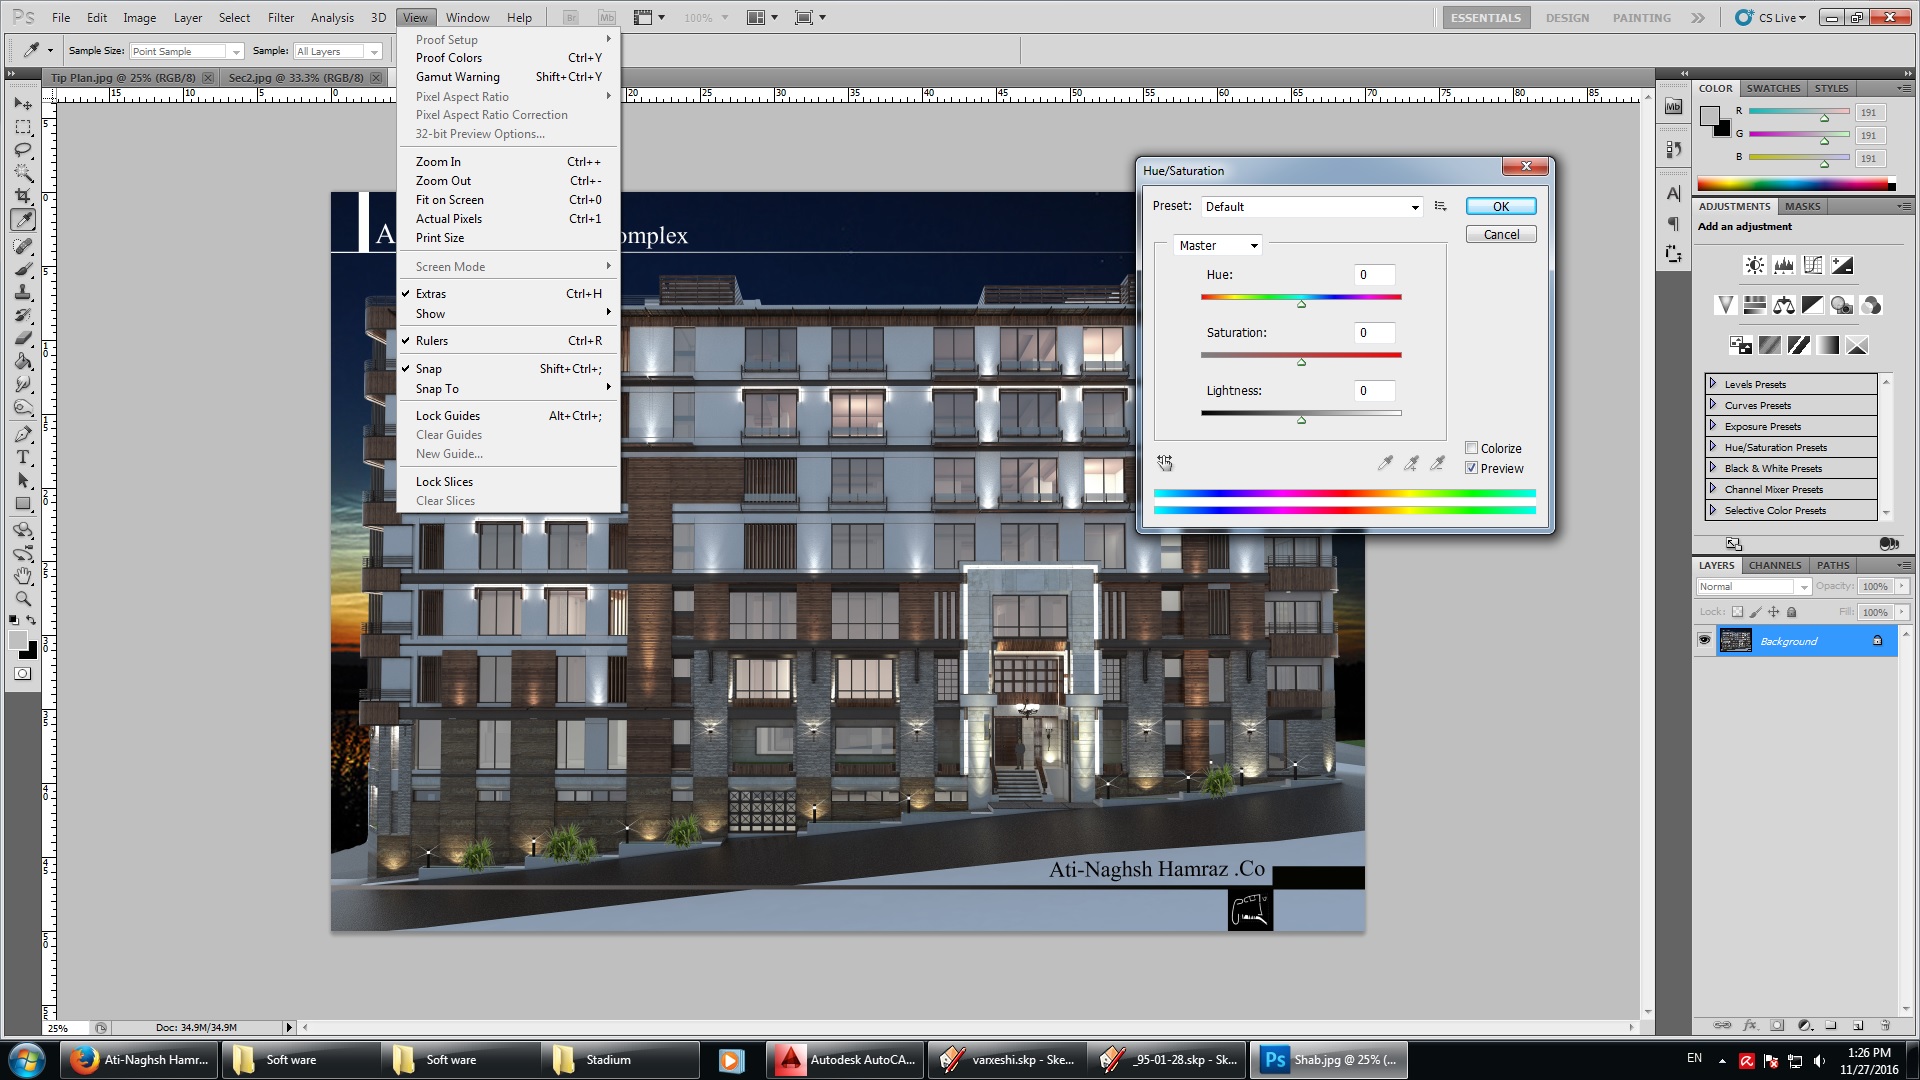Click the Windows Start button
The image size is (1920, 1080).
pyautogui.click(x=26, y=1060)
